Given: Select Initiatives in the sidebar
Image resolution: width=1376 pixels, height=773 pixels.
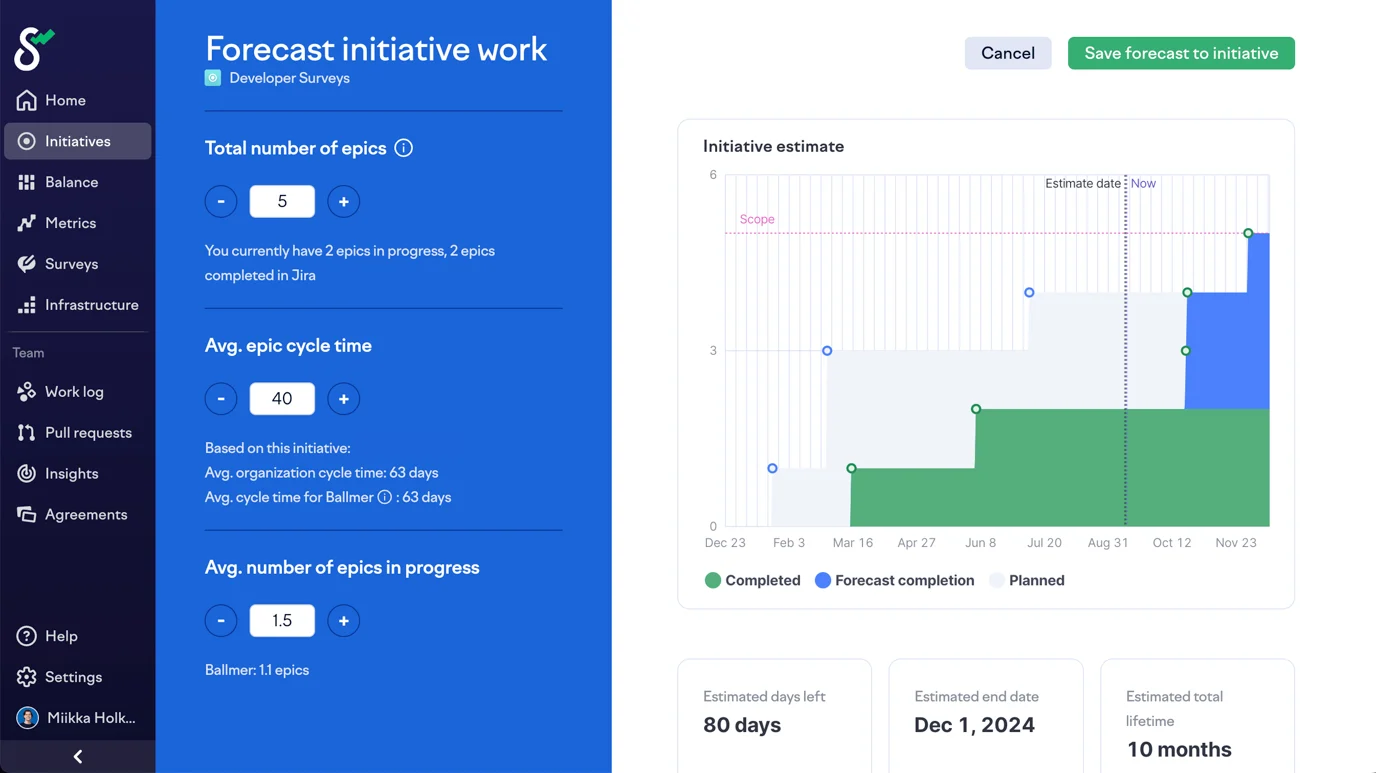Looking at the screenshot, I should pyautogui.click(x=76, y=141).
